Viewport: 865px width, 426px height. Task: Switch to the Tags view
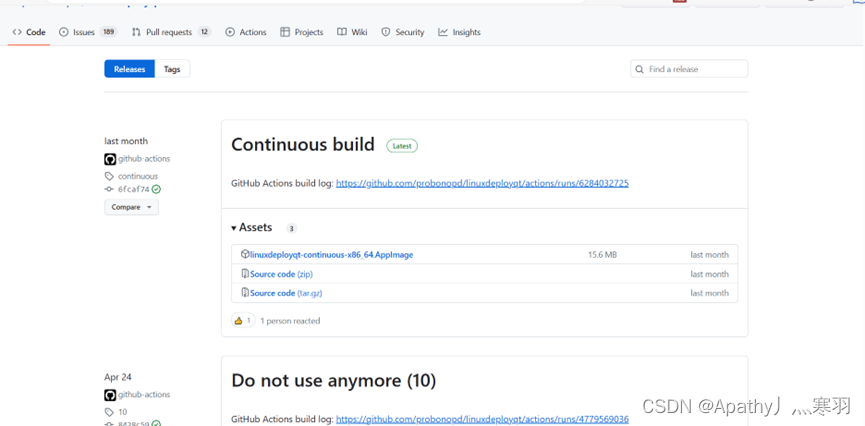tap(172, 69)
